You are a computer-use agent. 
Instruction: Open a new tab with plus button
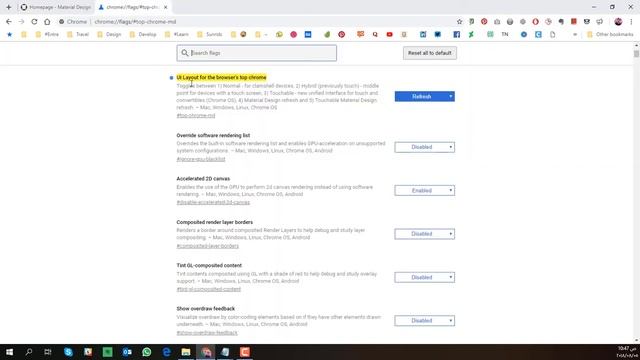9,7
